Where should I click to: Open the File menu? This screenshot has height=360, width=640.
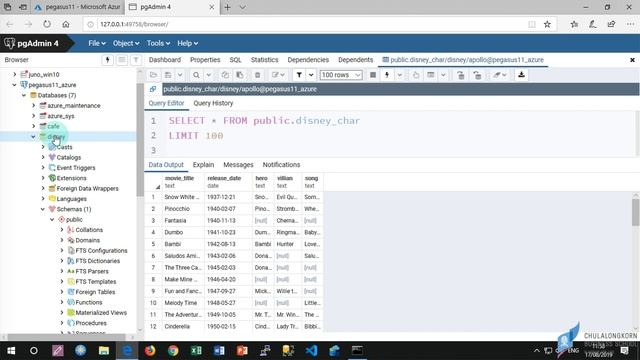(x=97, y=43)
